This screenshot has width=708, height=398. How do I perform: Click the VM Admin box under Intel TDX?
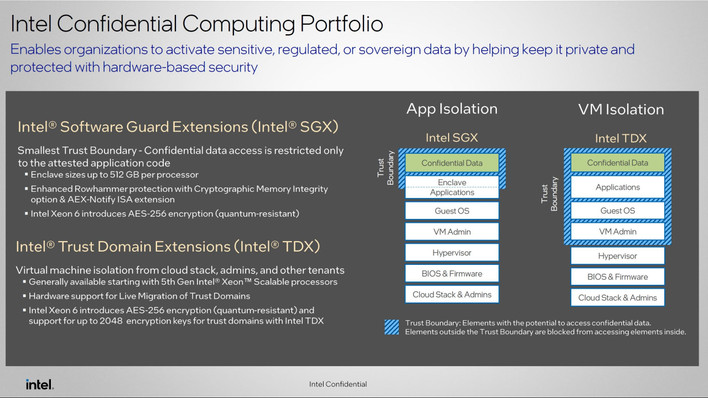click(x=618, y=231)
